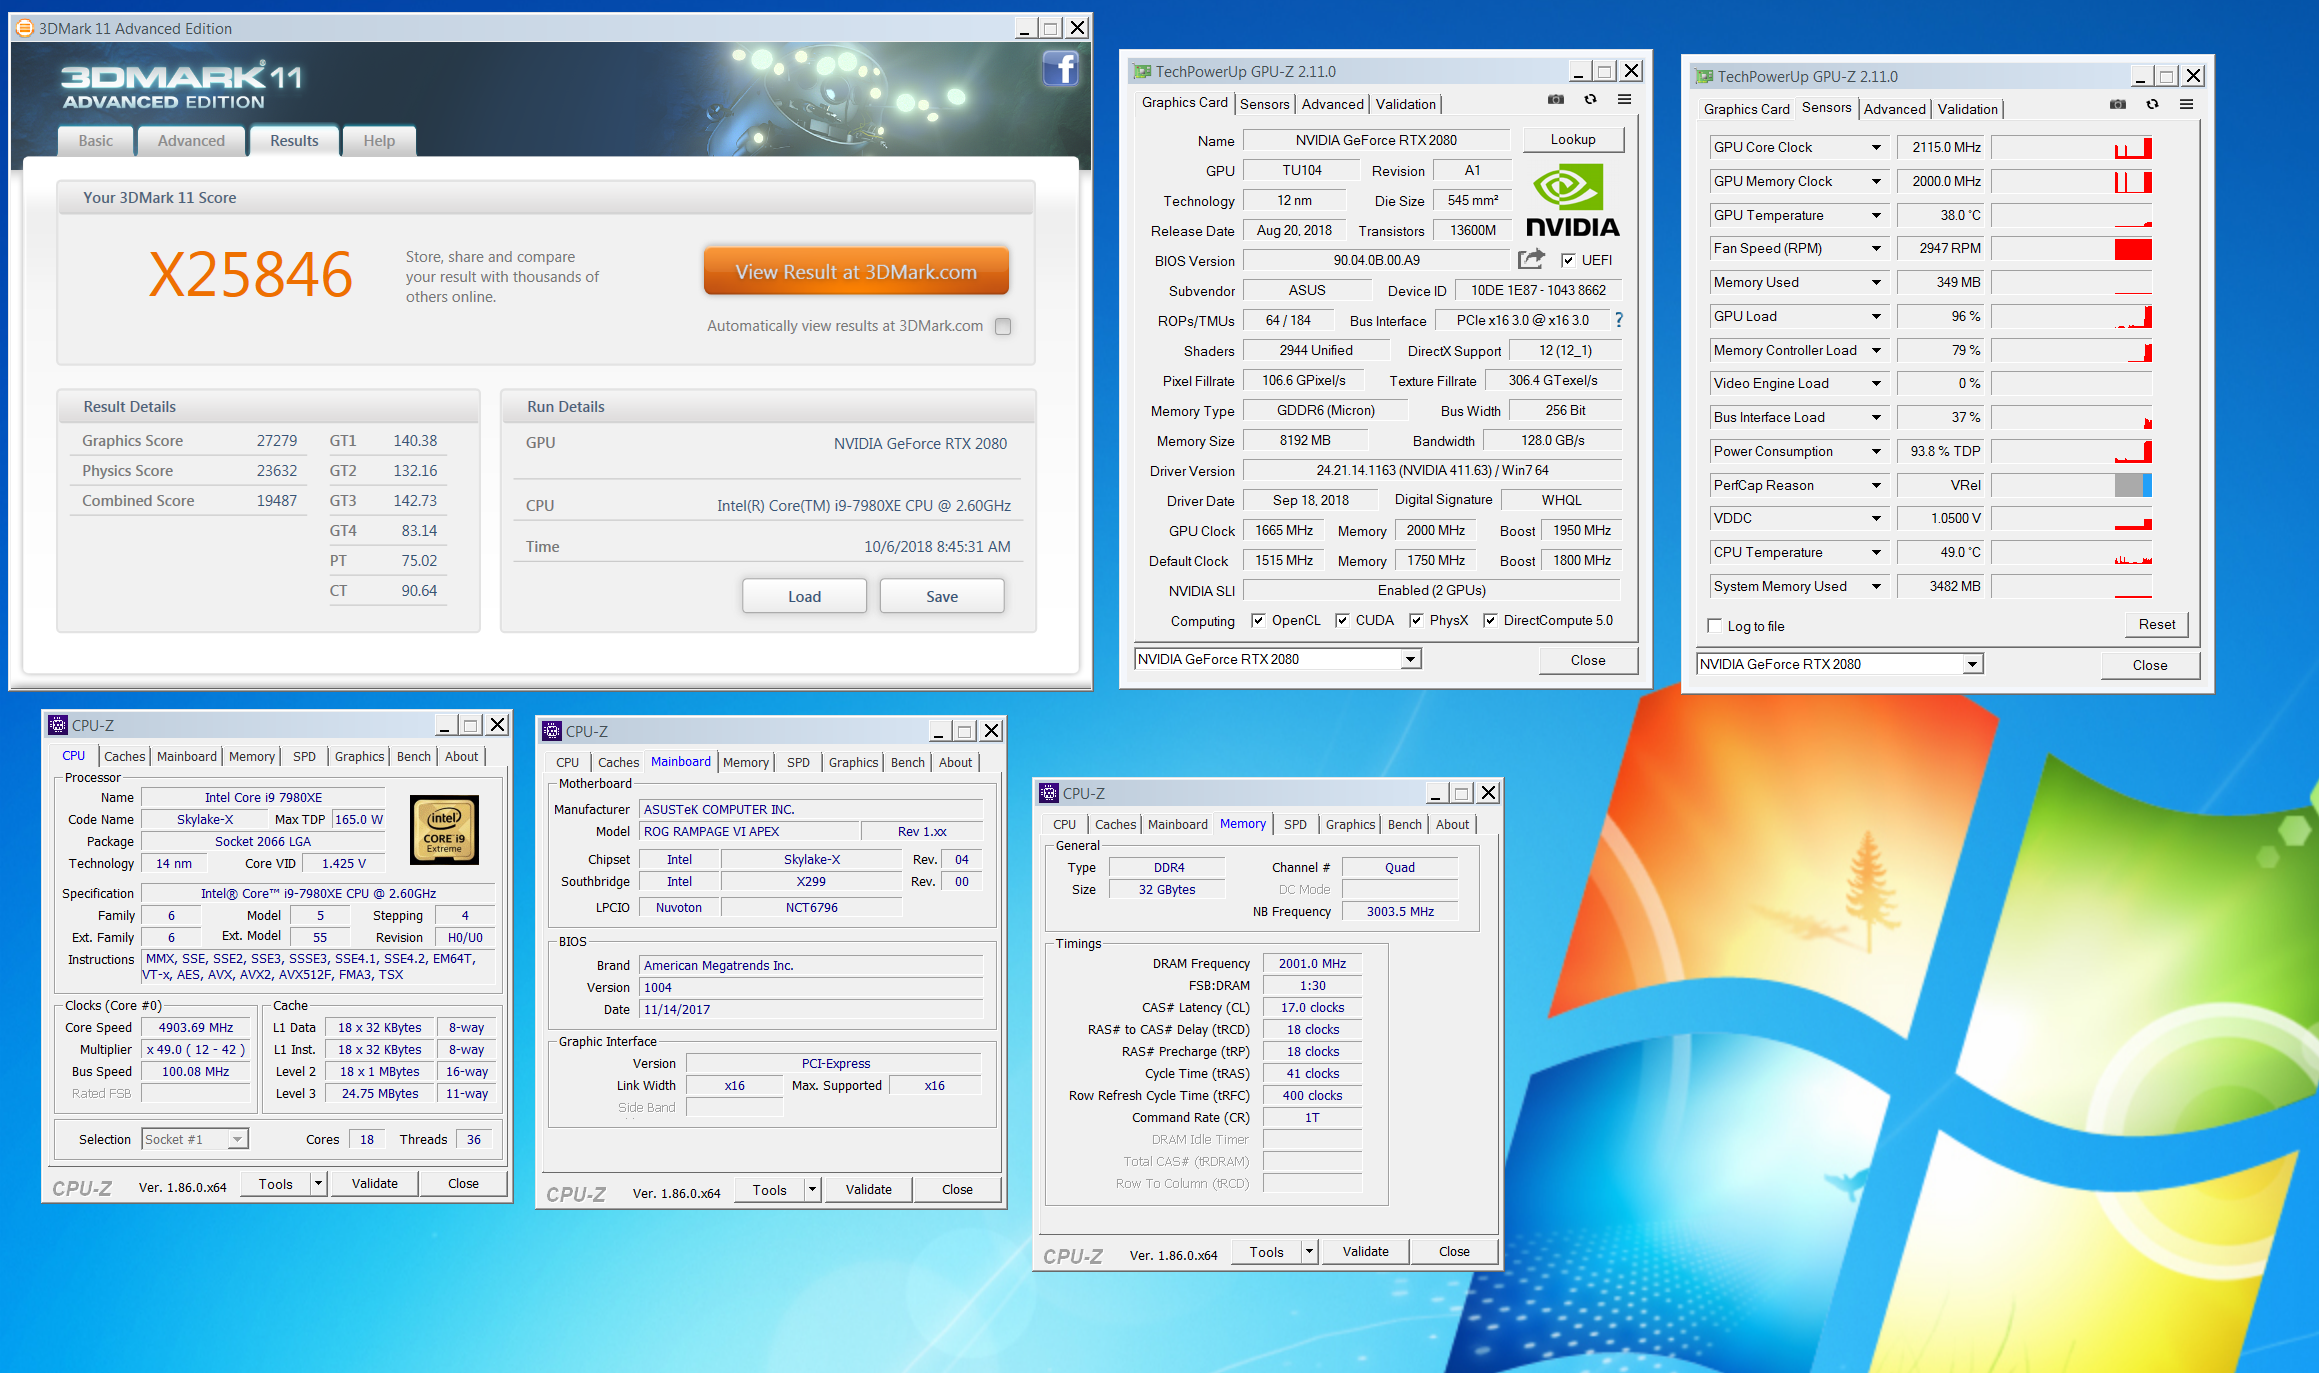Click the Reset button in GPU-Z Sensors
2319x1373 pixels.
coord(2157,624)
